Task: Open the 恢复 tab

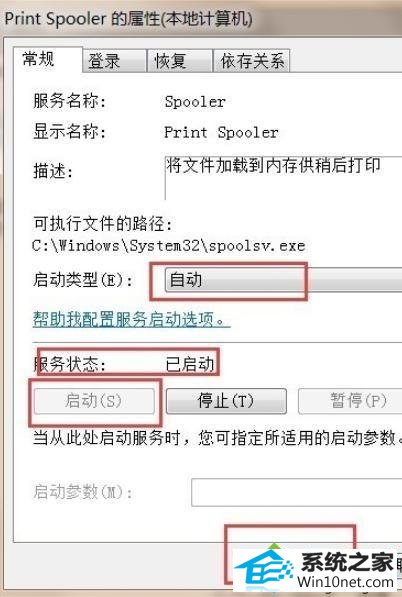Action: pyautogui.click(x=180, y=61)
